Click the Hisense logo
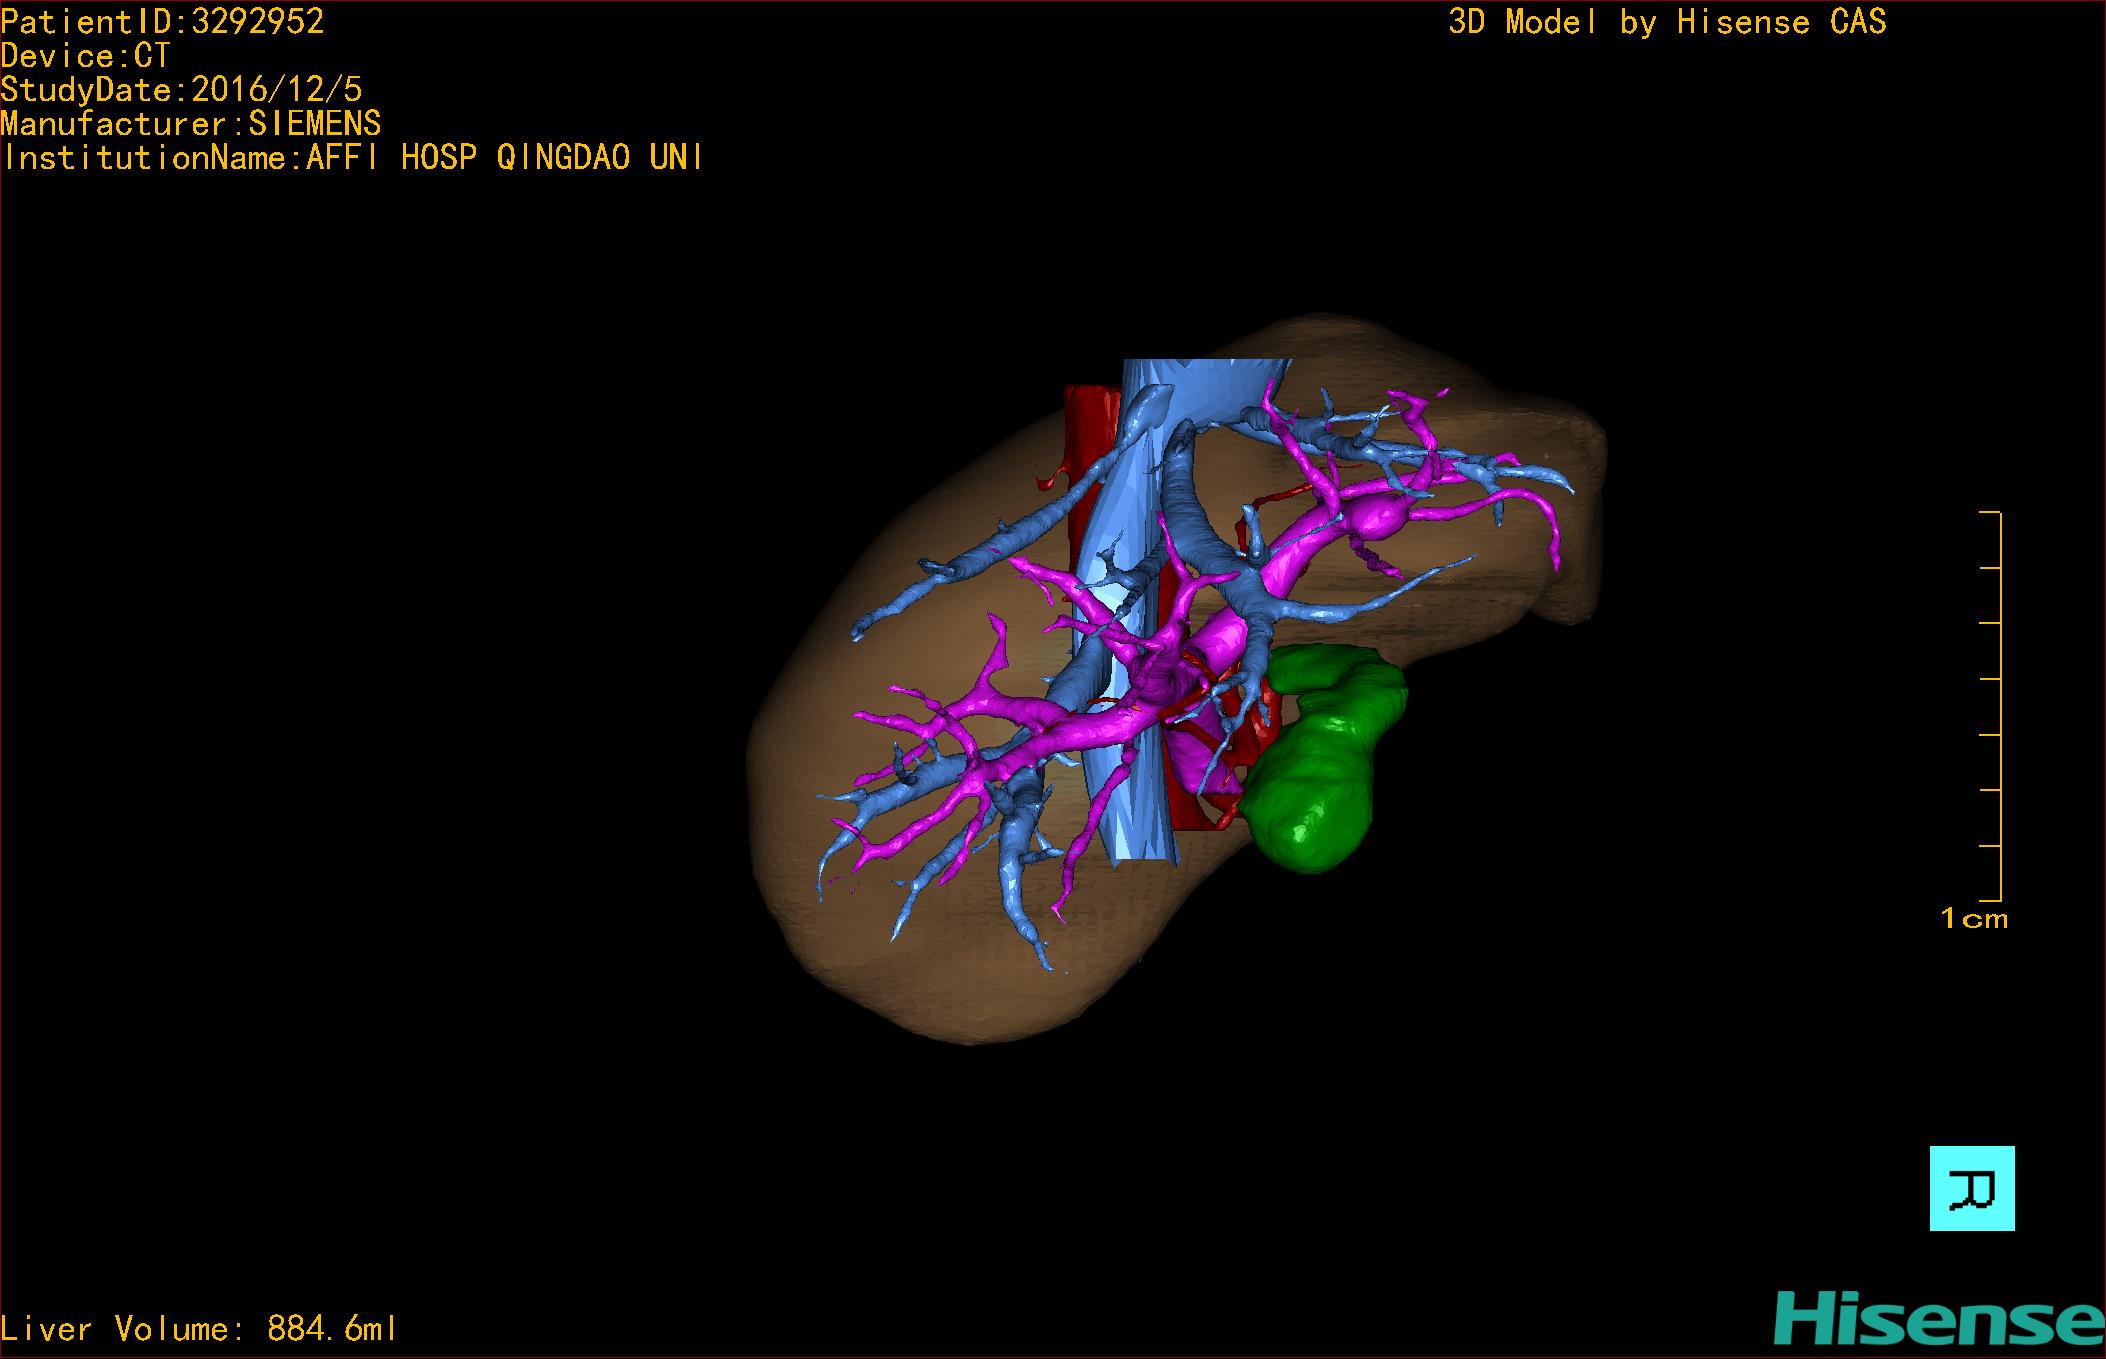Image resolution: width=2106 pixels, height=1359 pixels. coord(1938,1318)
